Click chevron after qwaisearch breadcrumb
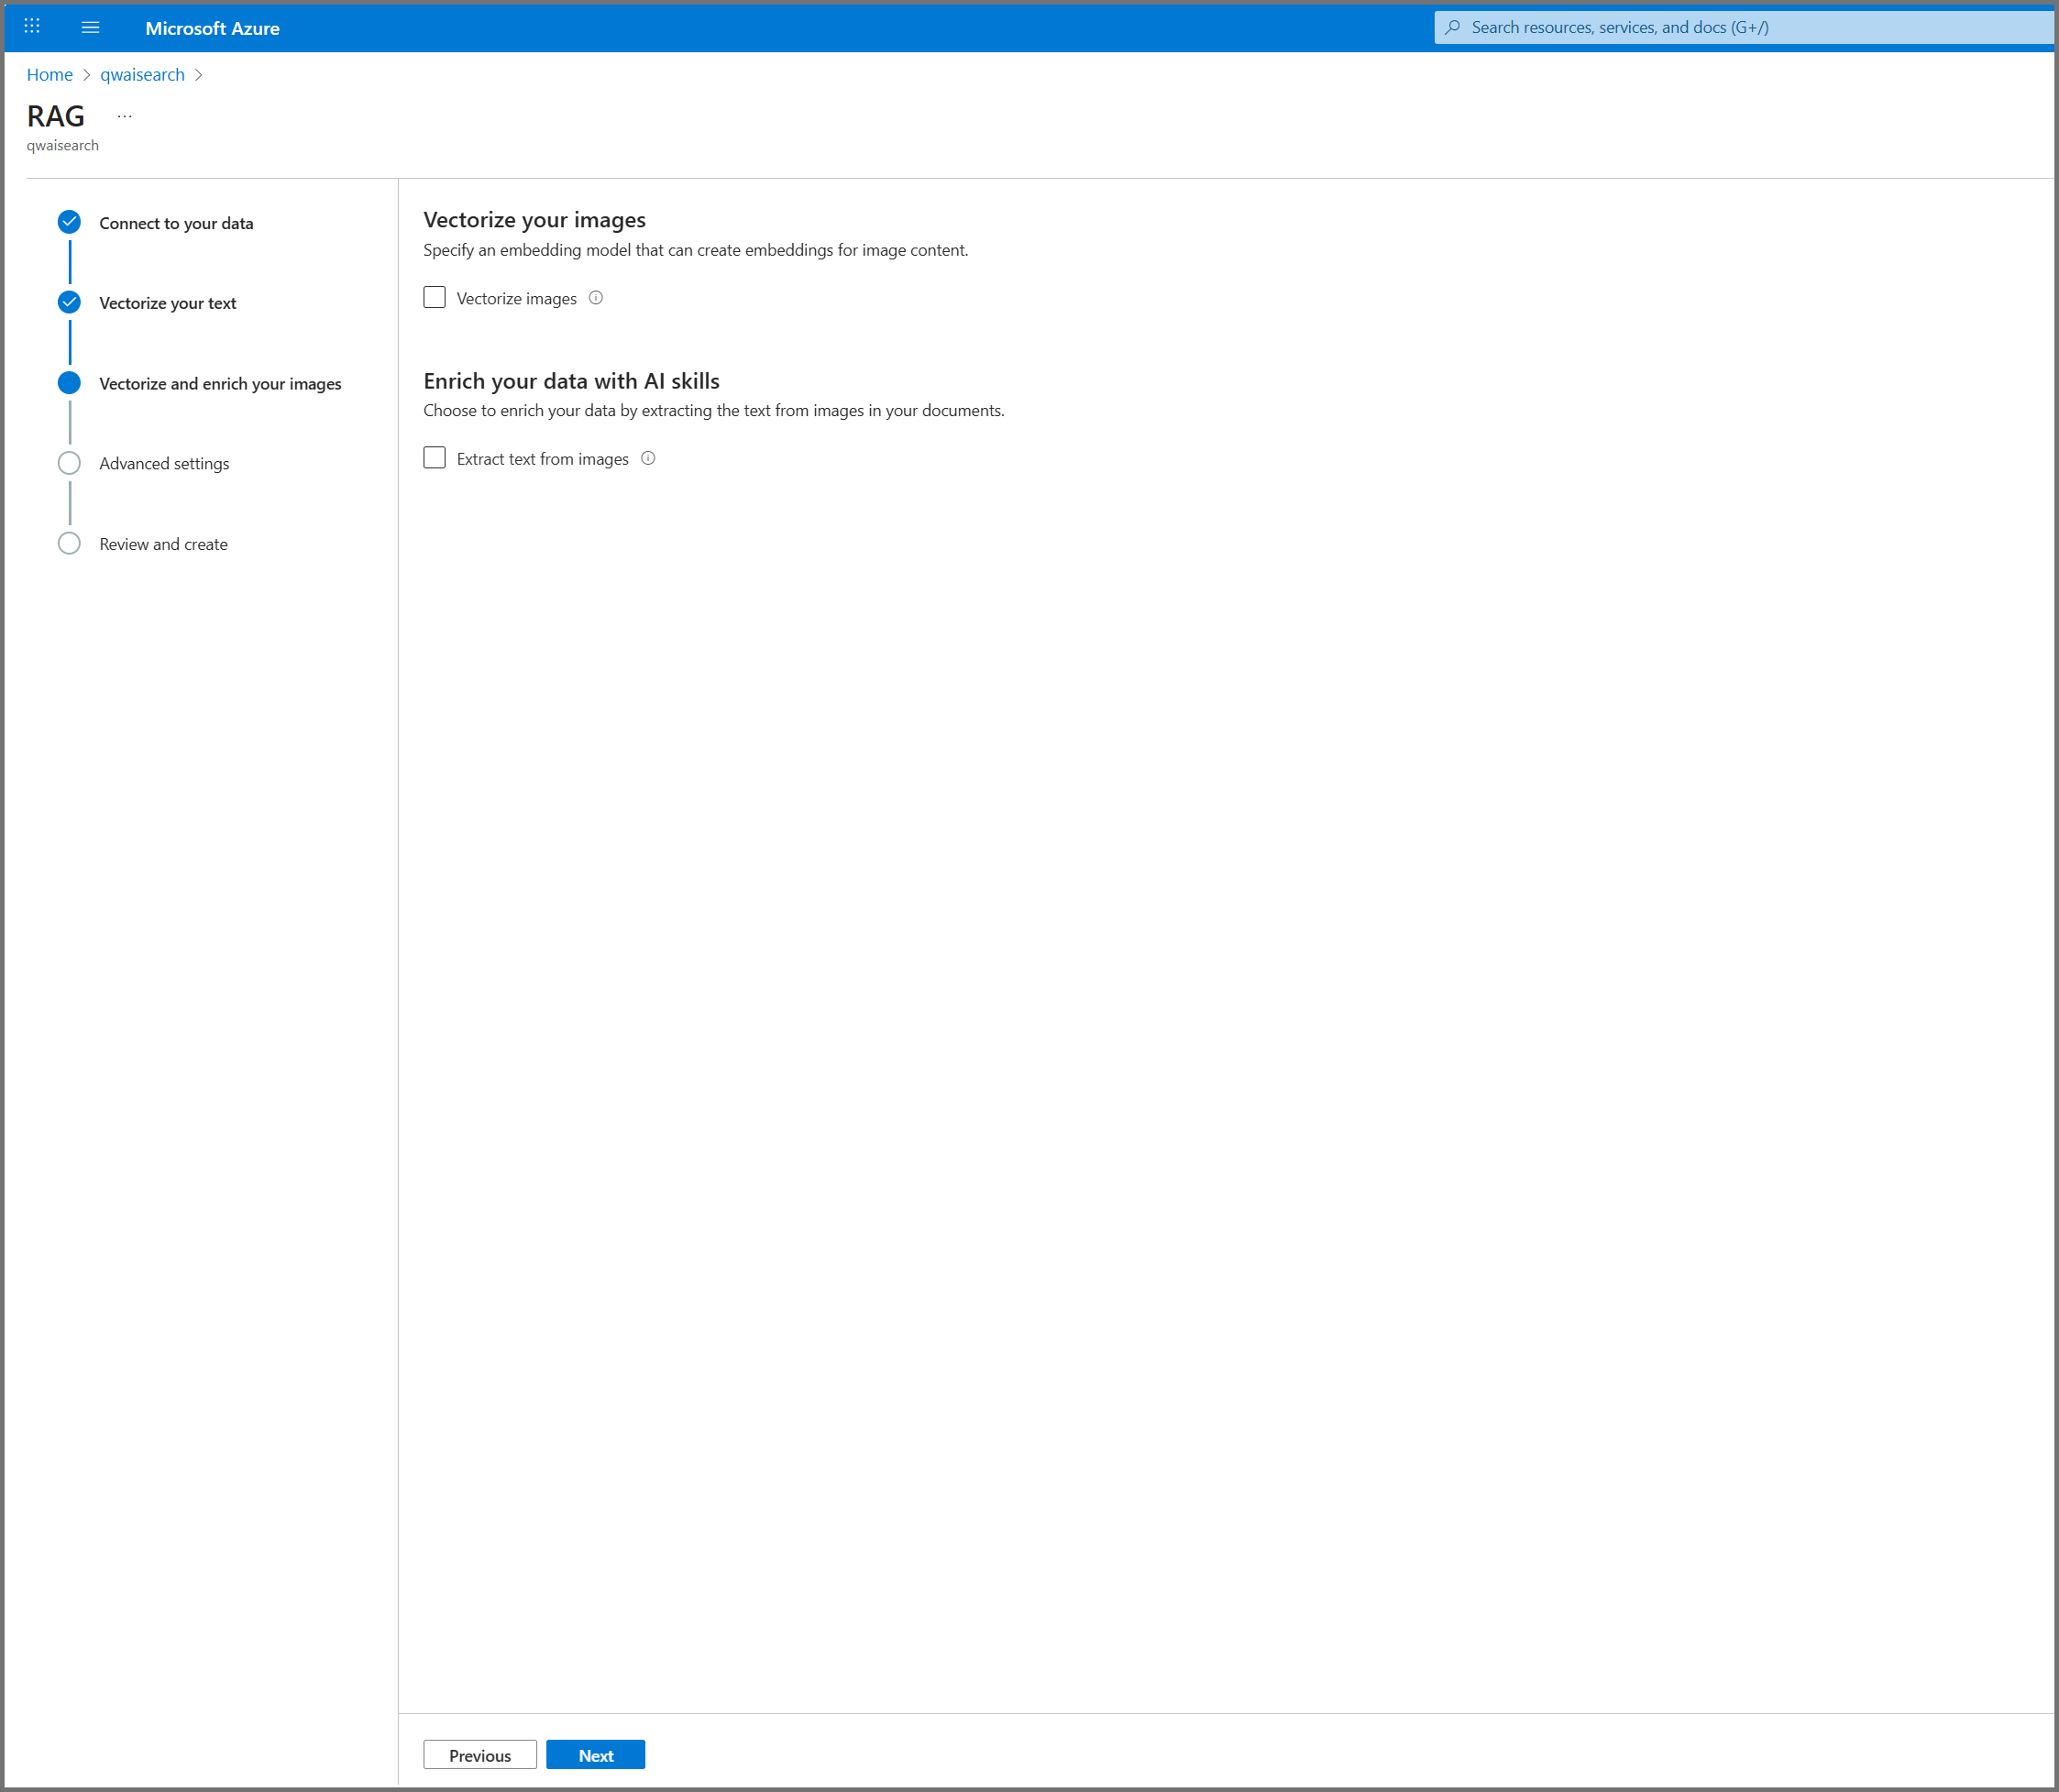Screen dimensions: 2059x1792 coord(199,75)
